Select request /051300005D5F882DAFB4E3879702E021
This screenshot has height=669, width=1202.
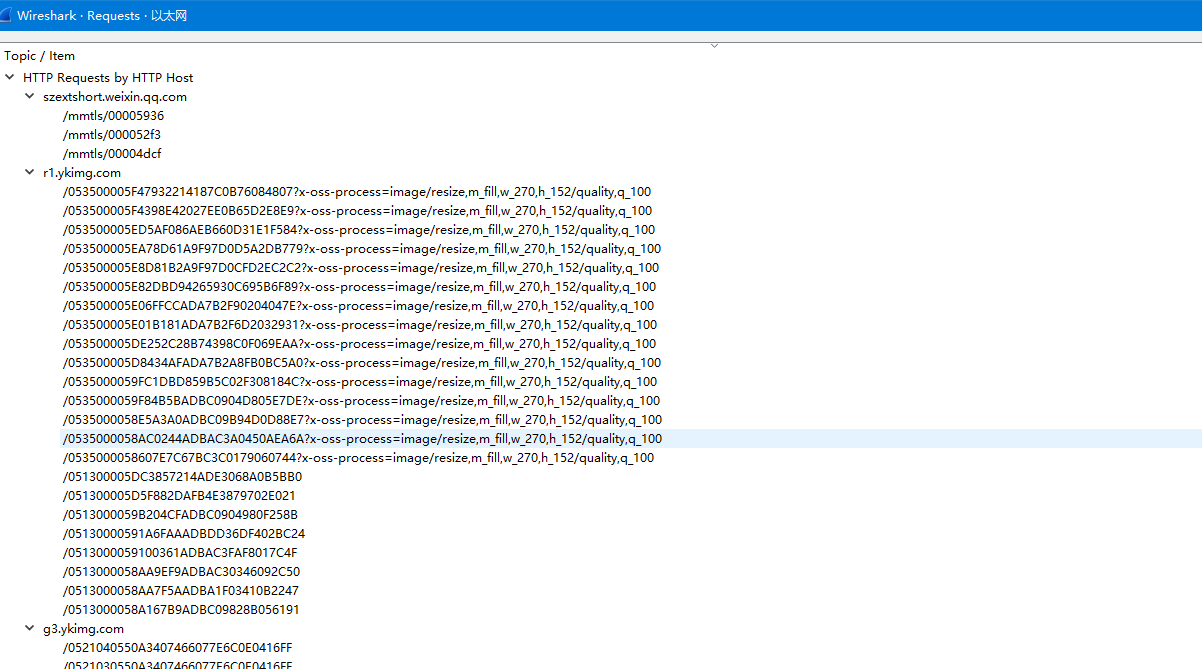179,496
